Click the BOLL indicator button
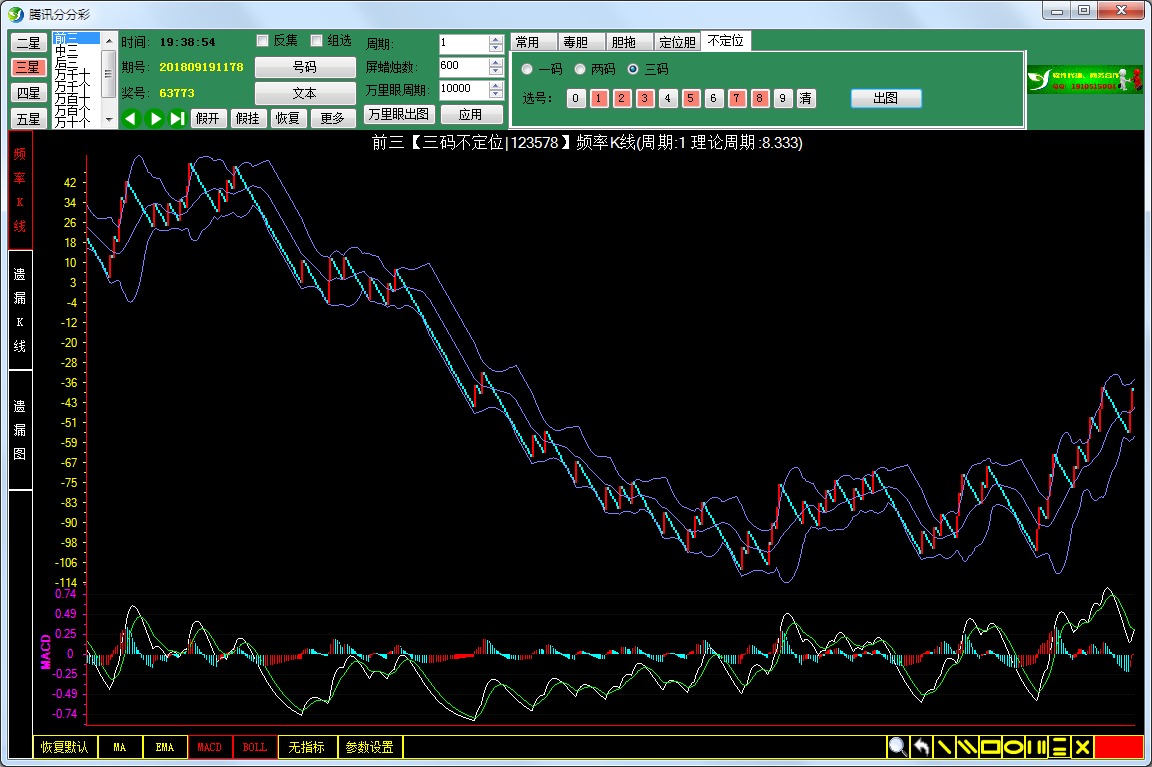Screen dimensions: 1152x767 [255, 747]
